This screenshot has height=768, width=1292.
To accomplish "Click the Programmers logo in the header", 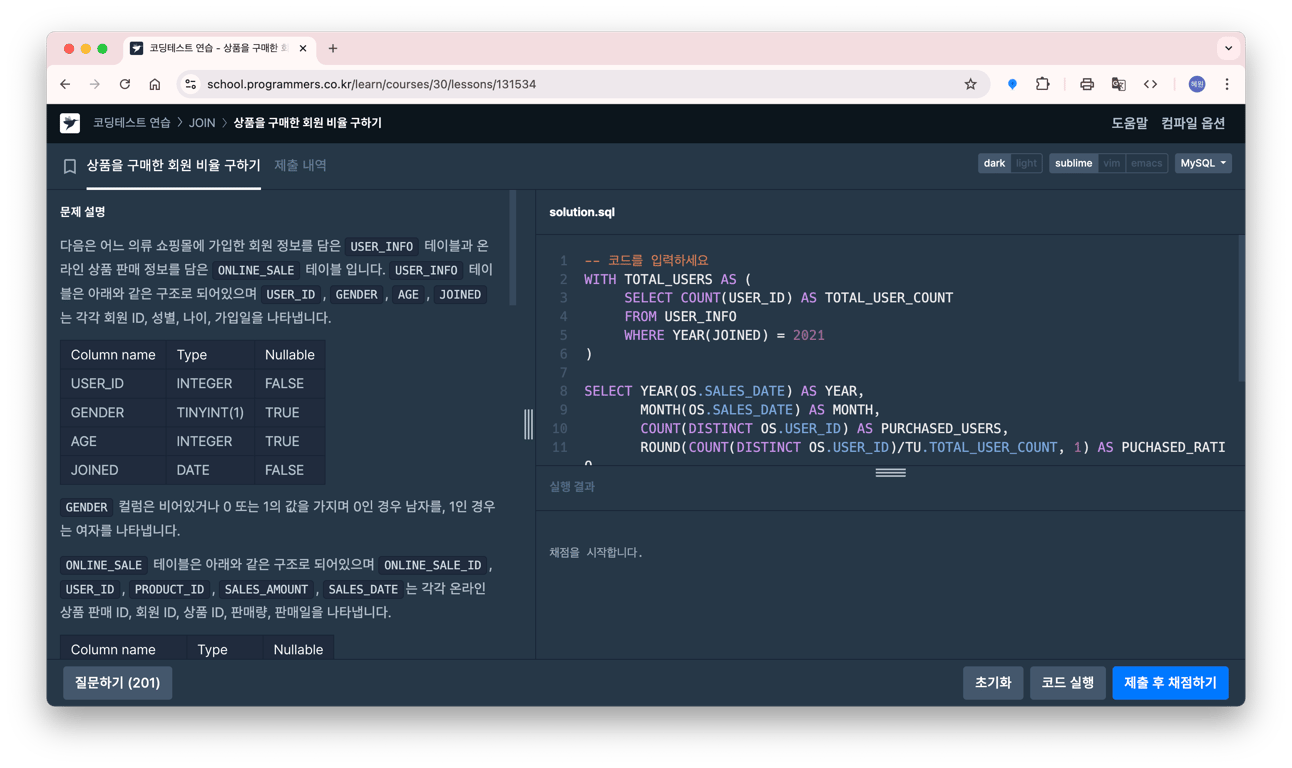I will pyautogui.click(x=68, y=123).
